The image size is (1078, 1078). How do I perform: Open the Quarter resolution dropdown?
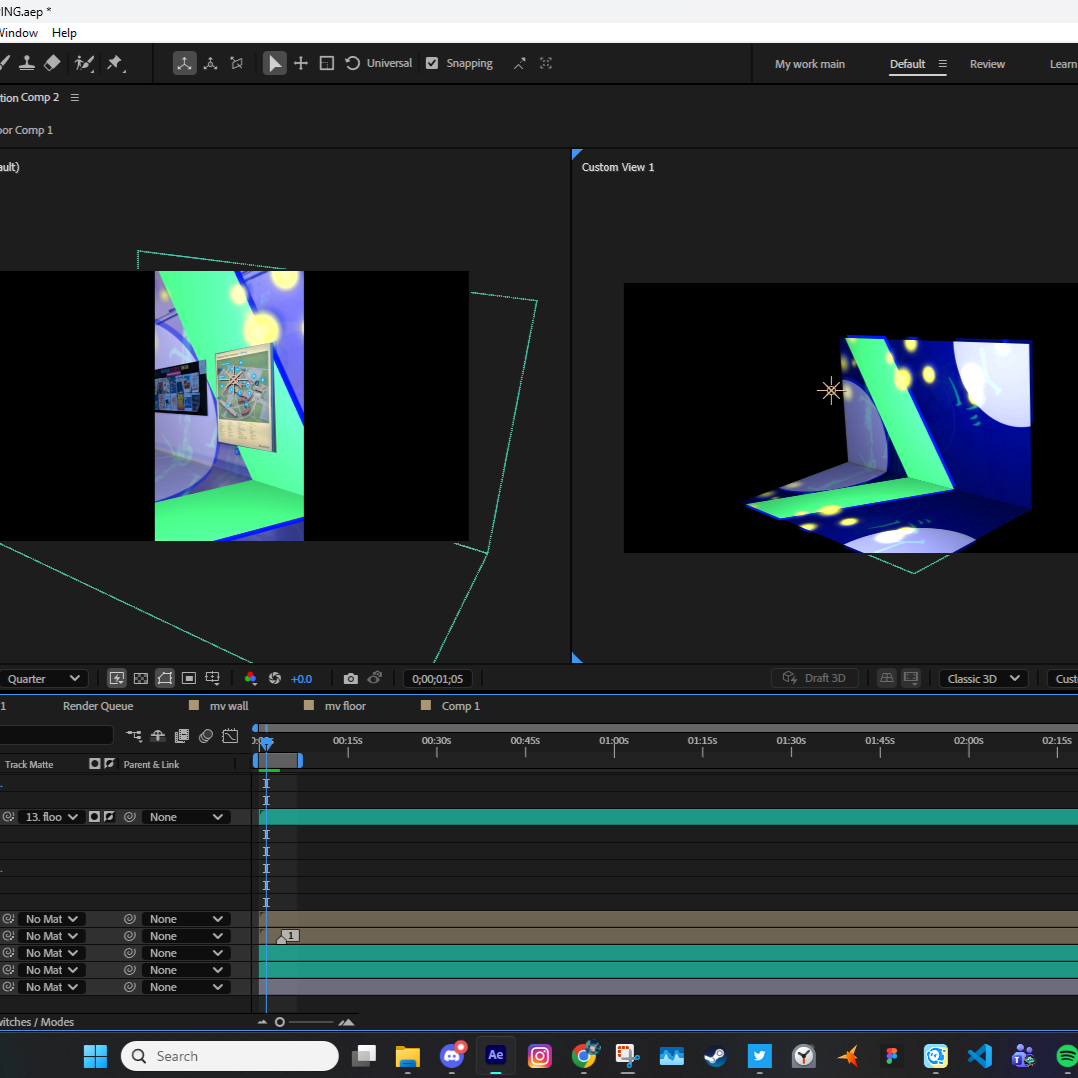[44, 678]
